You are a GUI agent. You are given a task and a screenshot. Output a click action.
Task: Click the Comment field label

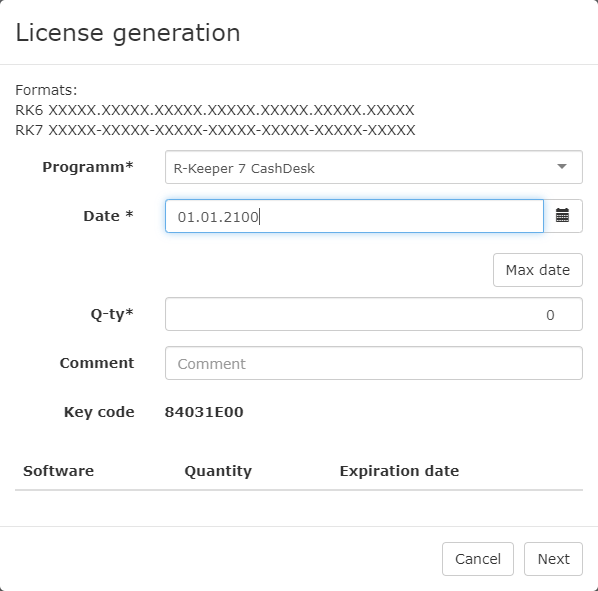click(x=97, y=363)
